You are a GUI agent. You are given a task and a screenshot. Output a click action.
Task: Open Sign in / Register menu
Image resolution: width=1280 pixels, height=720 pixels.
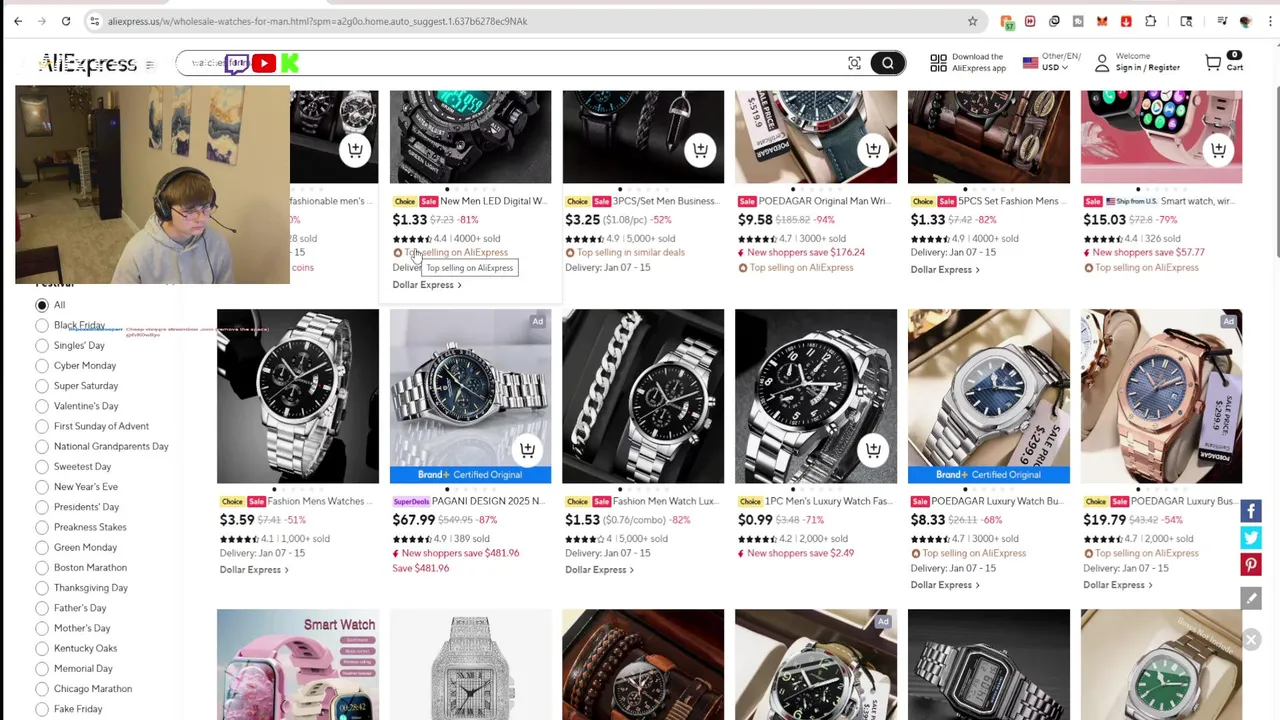(1137, 62)
